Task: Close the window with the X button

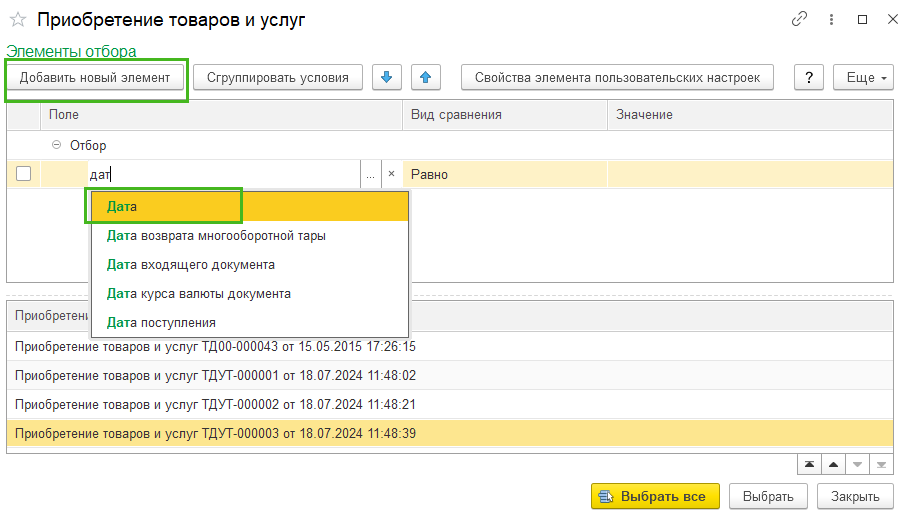Action: click(x=892, y=20)
